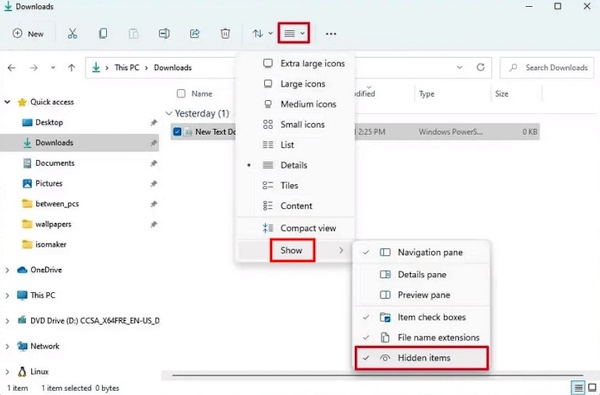This screenshot has height=395, width=600.
Task: Click the Search Downloads field
Action: point(547,68)
